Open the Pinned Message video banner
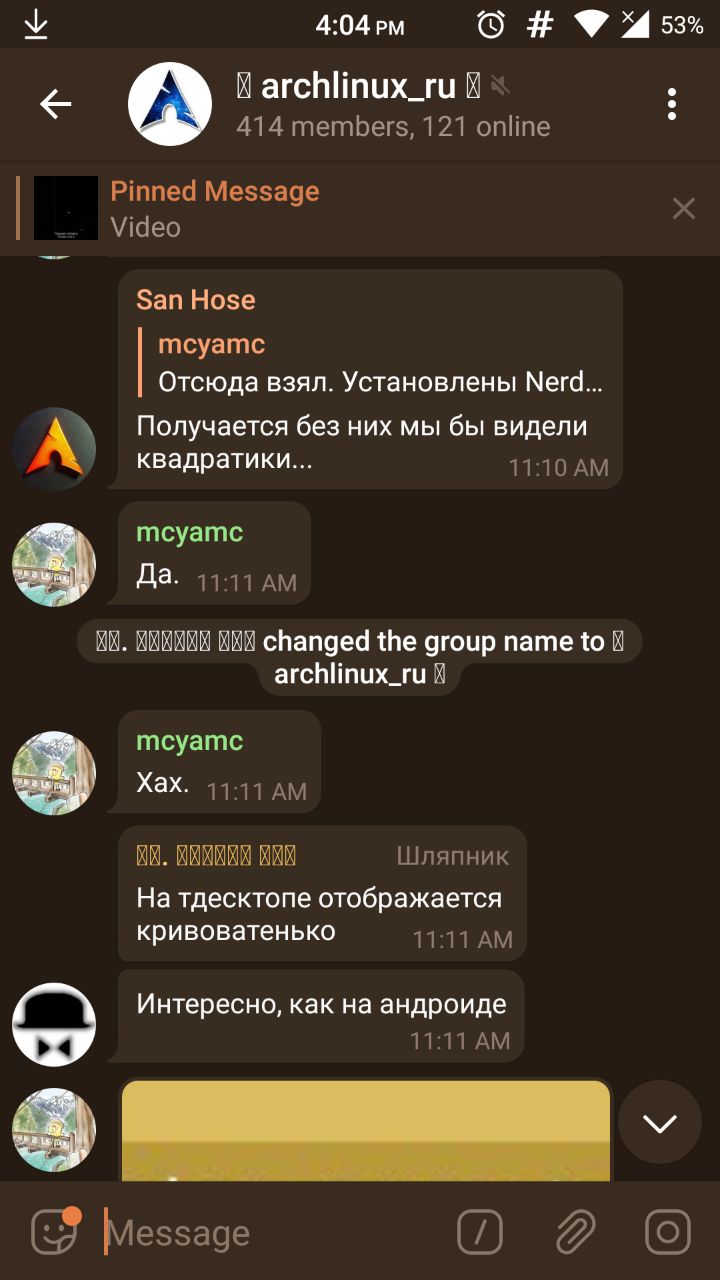Viewport: 720px width, 1280px height. (x=360, y=208)
